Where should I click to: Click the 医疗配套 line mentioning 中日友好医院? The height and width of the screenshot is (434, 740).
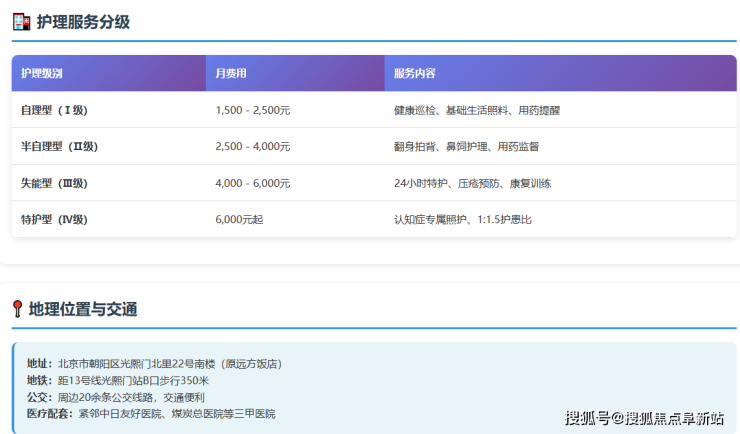(x=150, y=413)
